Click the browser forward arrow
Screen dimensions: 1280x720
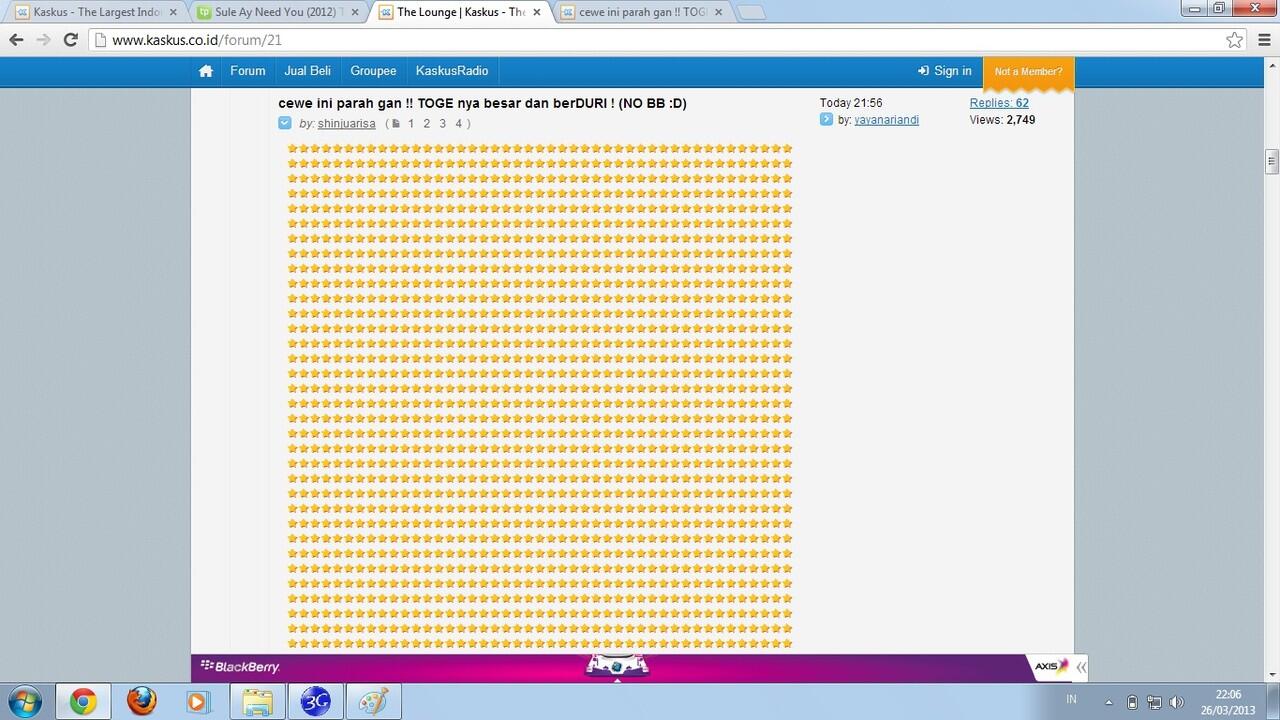[43, 40]
